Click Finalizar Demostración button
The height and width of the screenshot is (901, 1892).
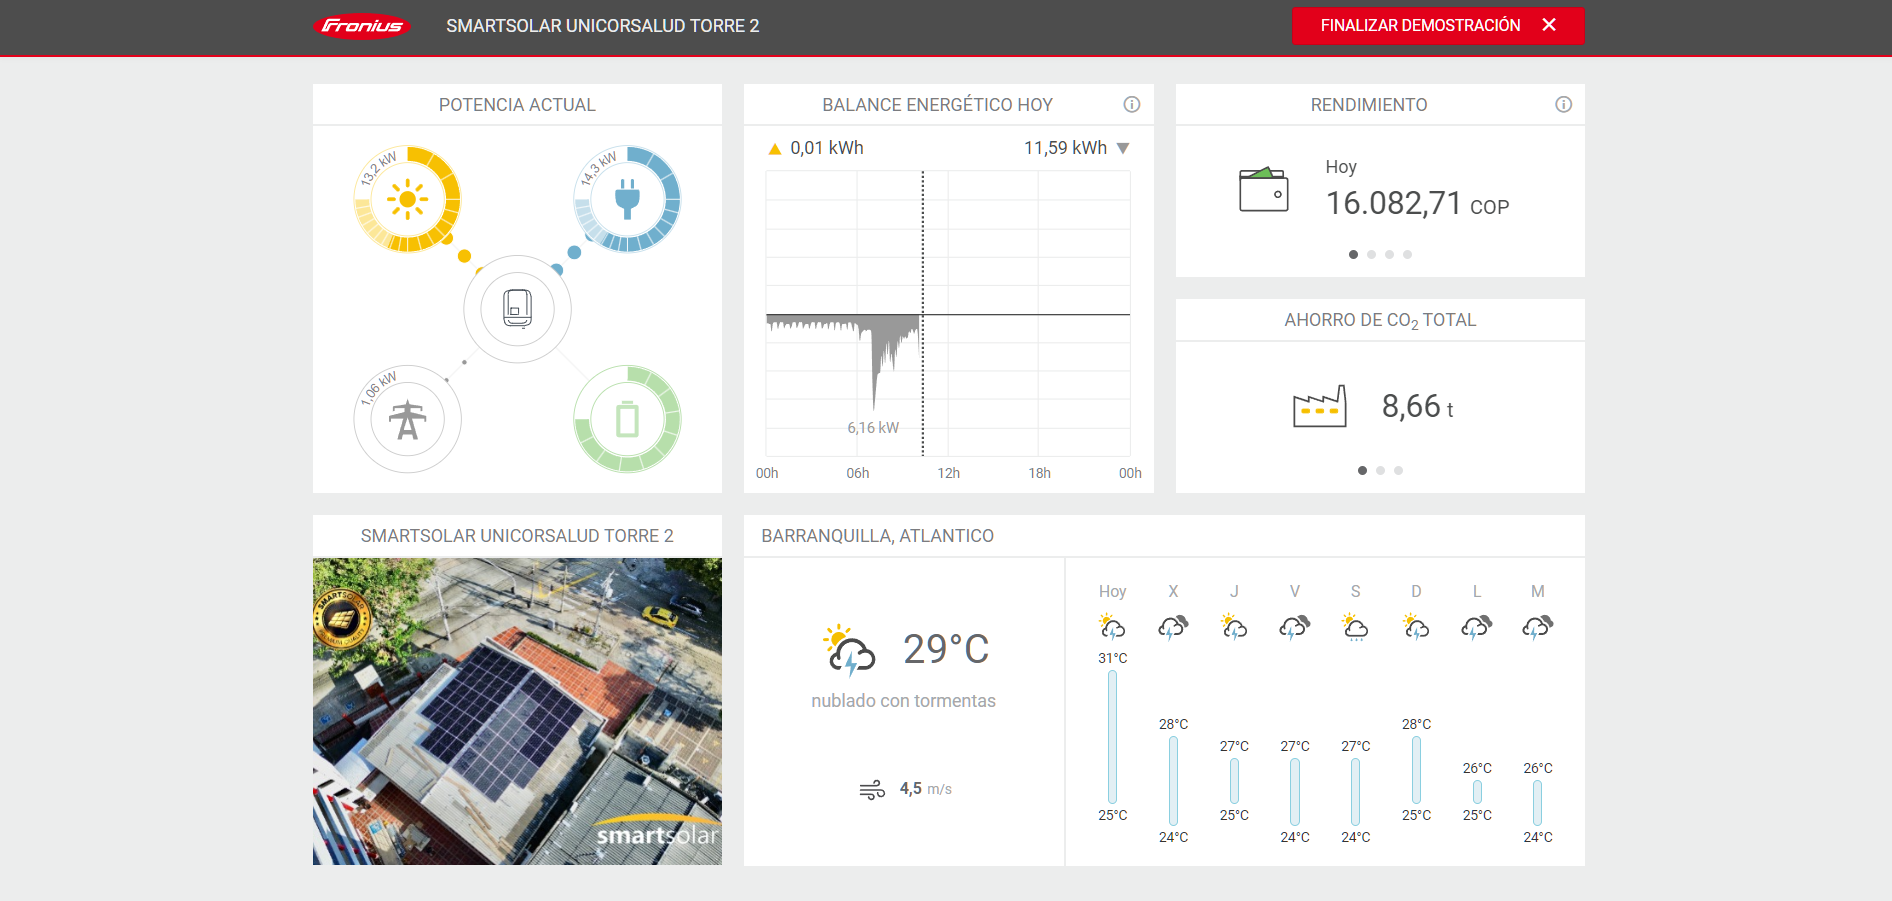(1420, 26)
